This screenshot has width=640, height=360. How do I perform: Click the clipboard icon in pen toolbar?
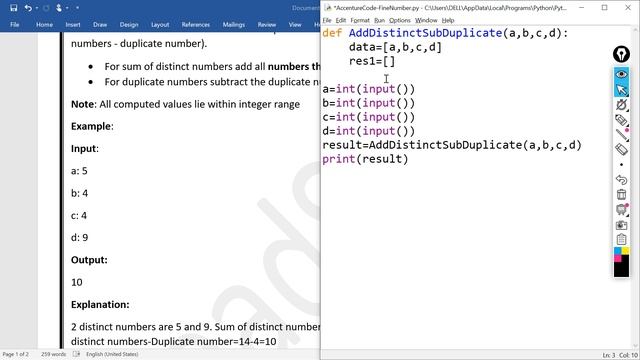click(621, 240)
